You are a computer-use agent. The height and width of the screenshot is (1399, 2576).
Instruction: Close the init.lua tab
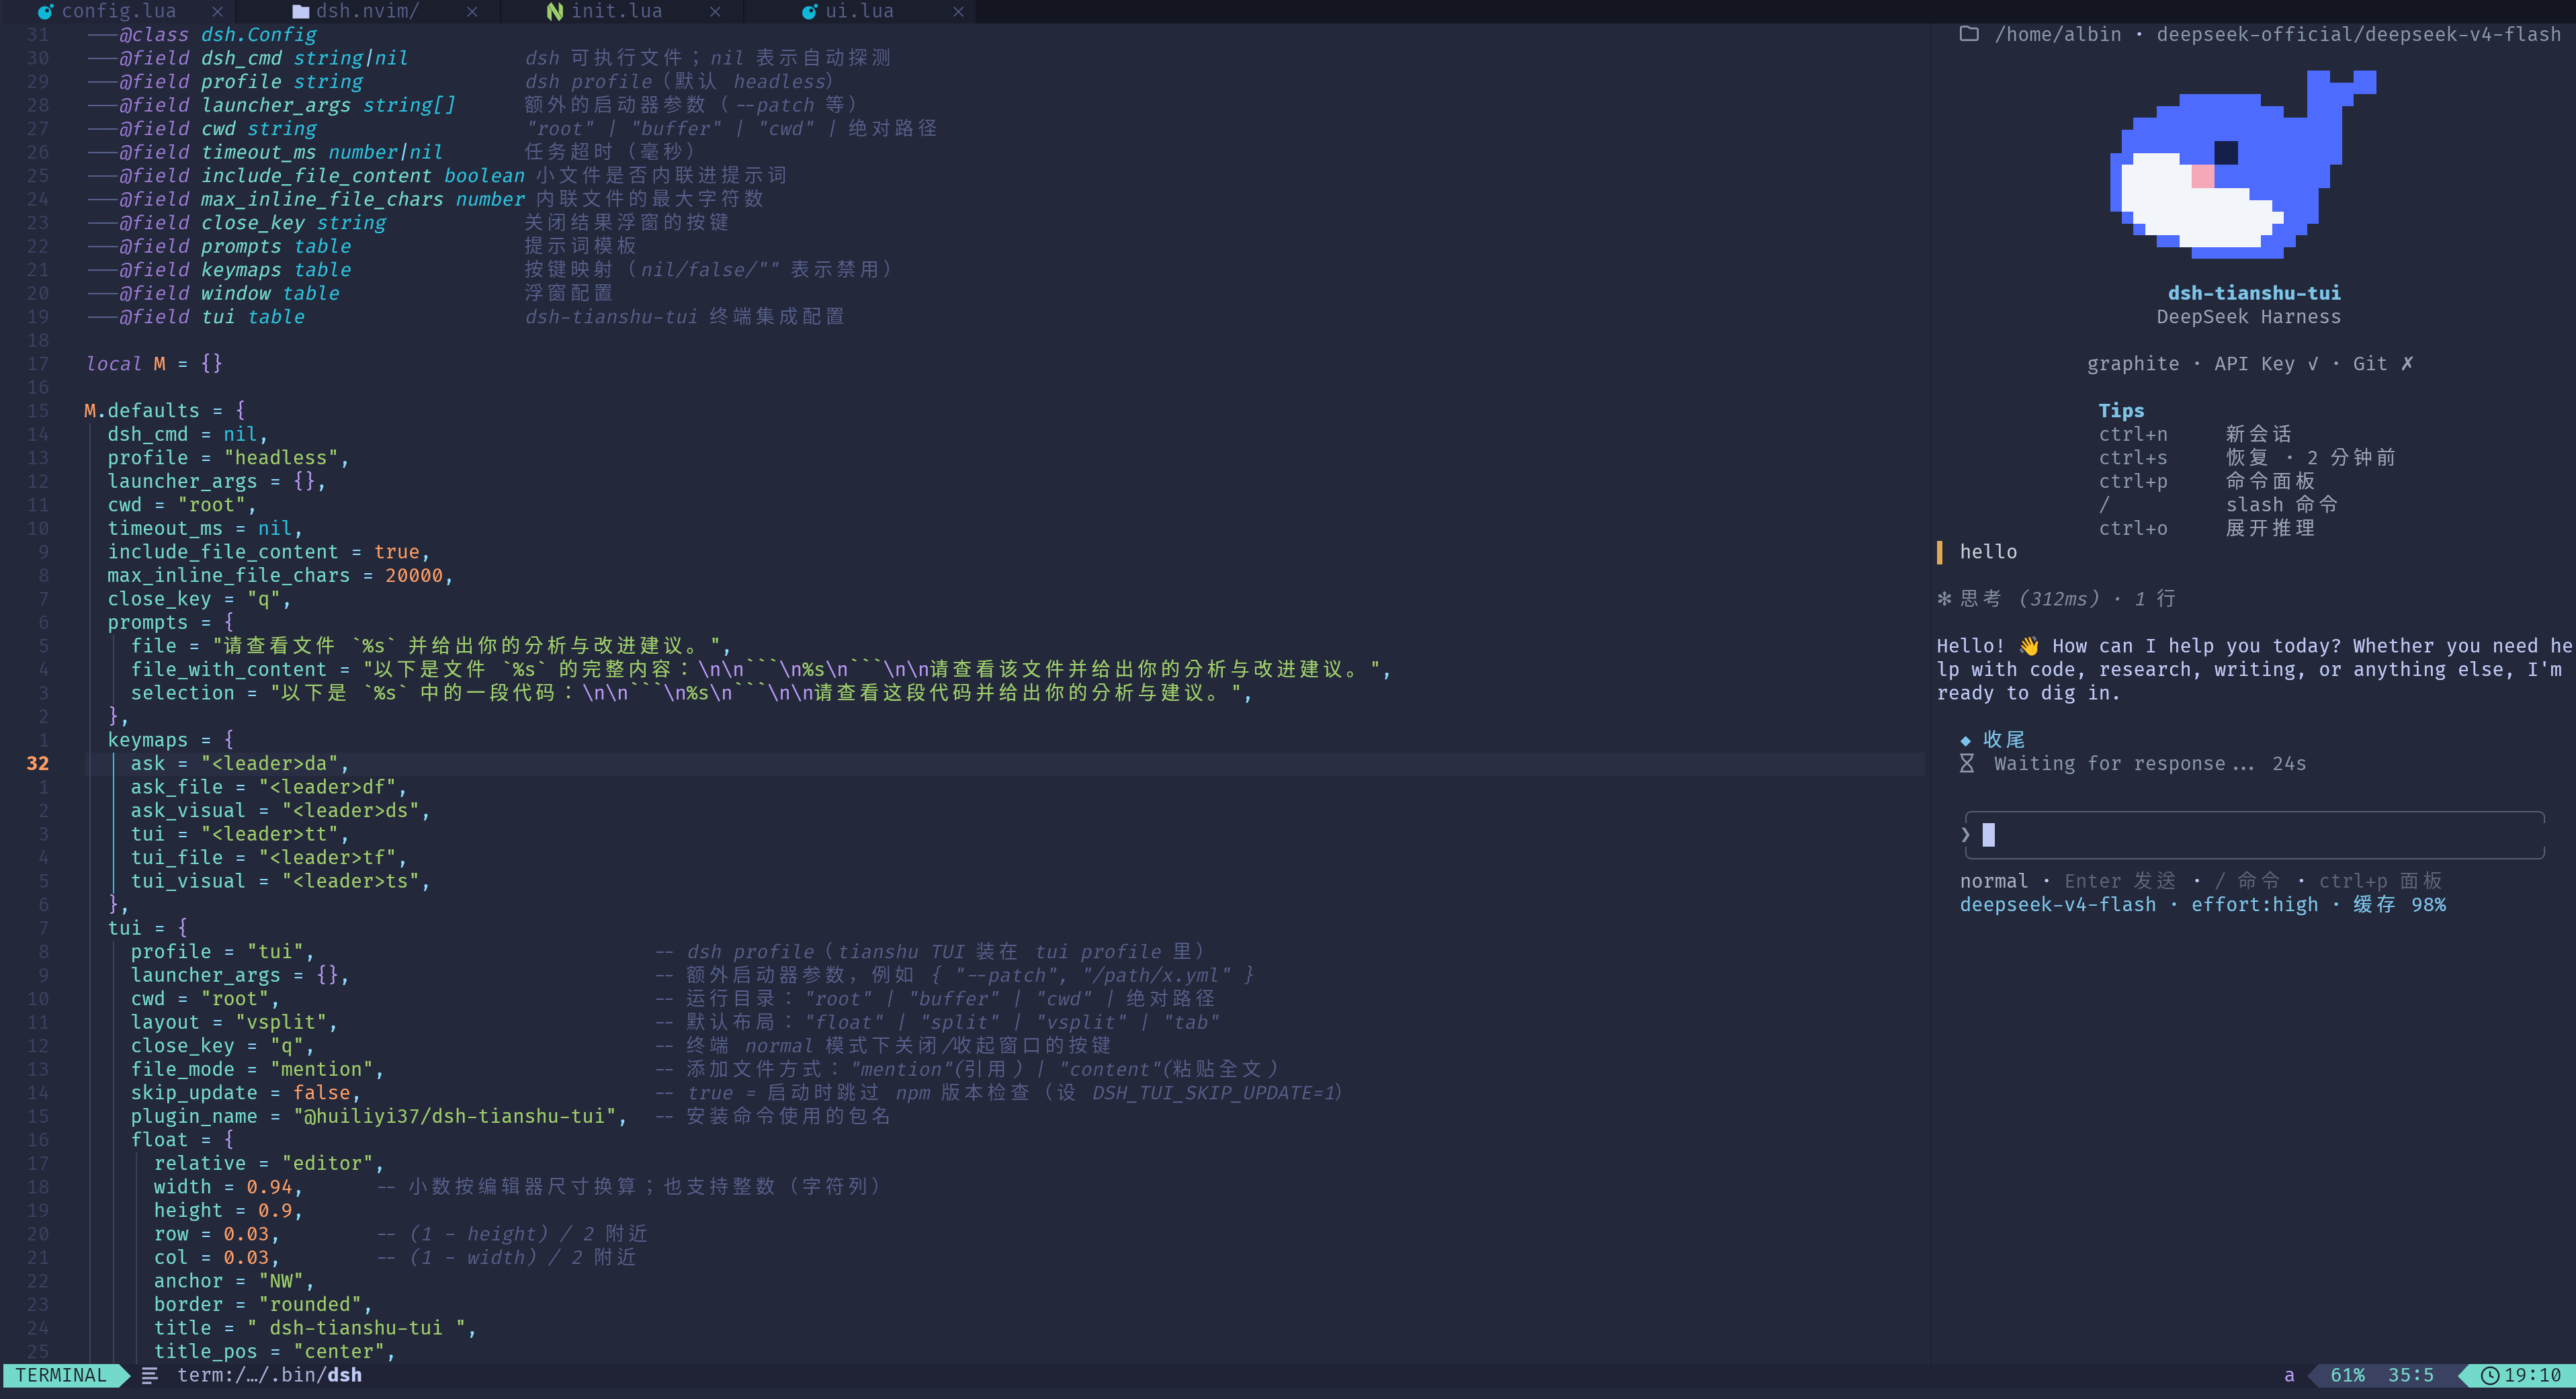(715, 11)
